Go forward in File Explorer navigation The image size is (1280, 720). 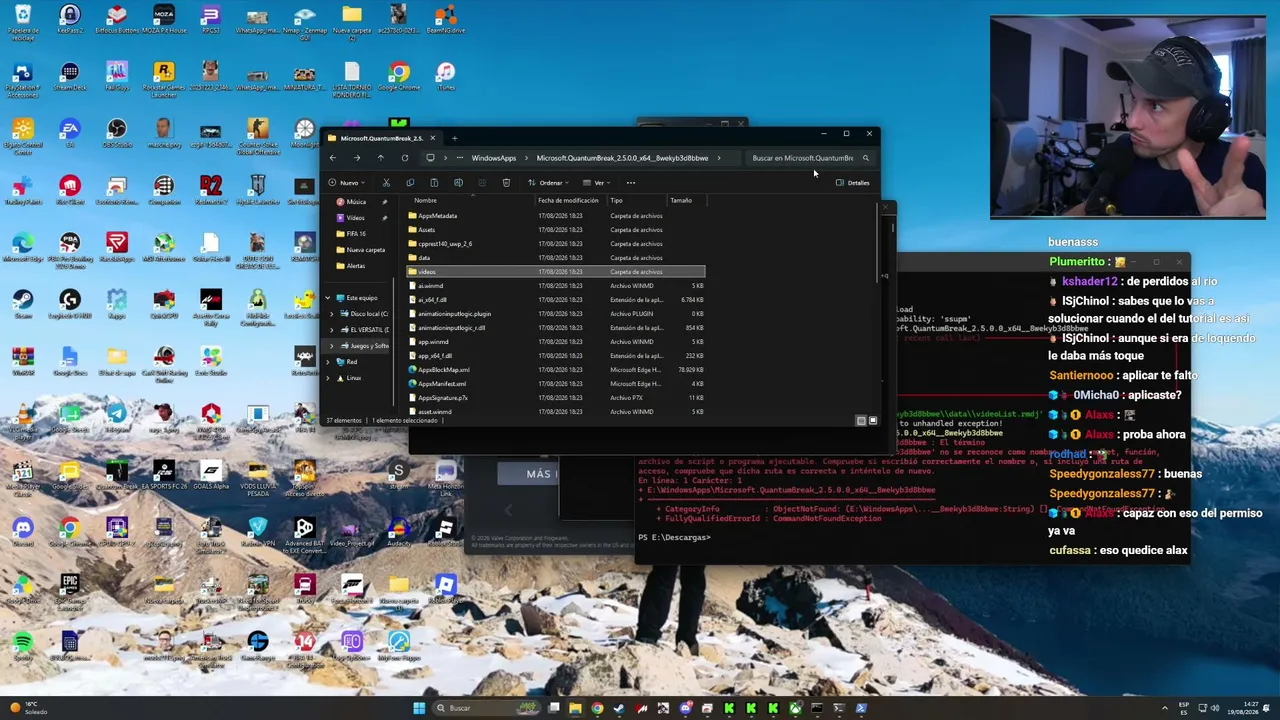click(x=356, y=158)
